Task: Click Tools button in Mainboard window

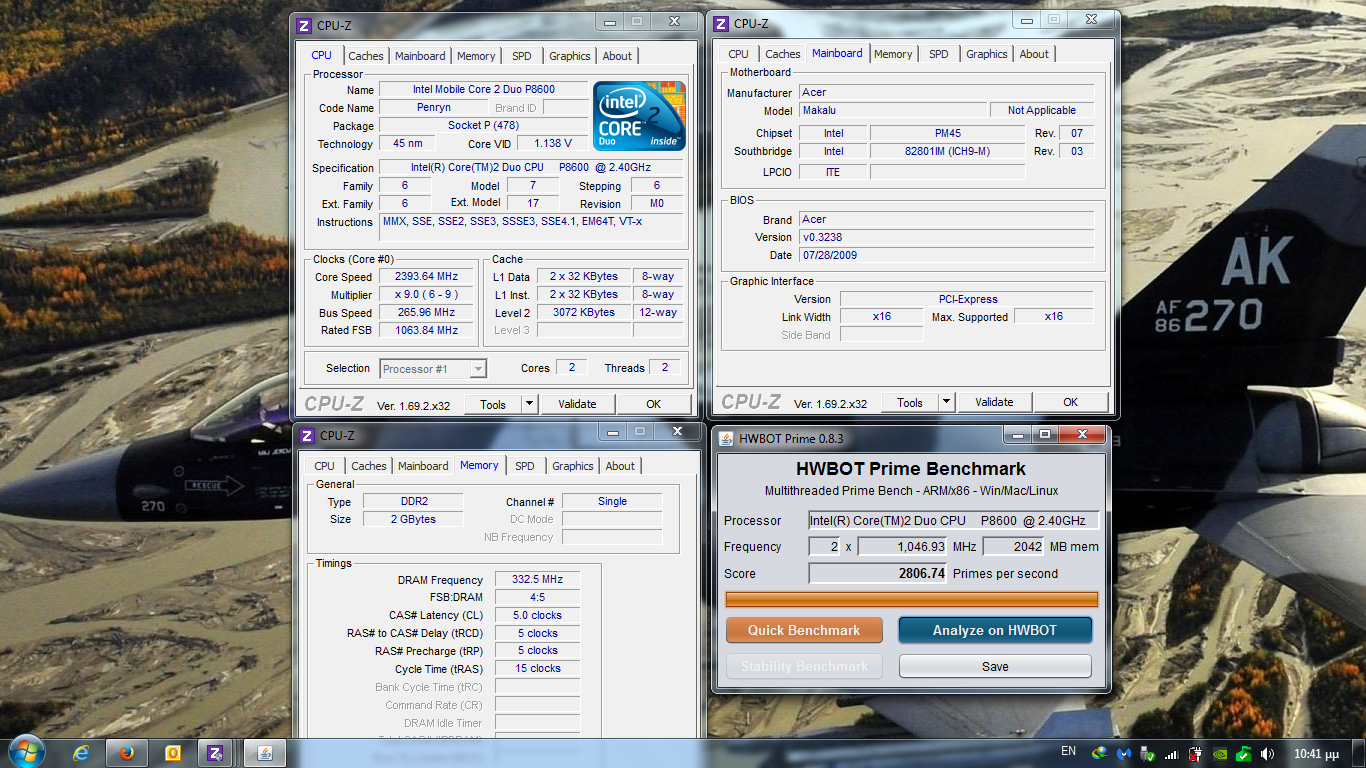Action: click(x=910, y=402)
